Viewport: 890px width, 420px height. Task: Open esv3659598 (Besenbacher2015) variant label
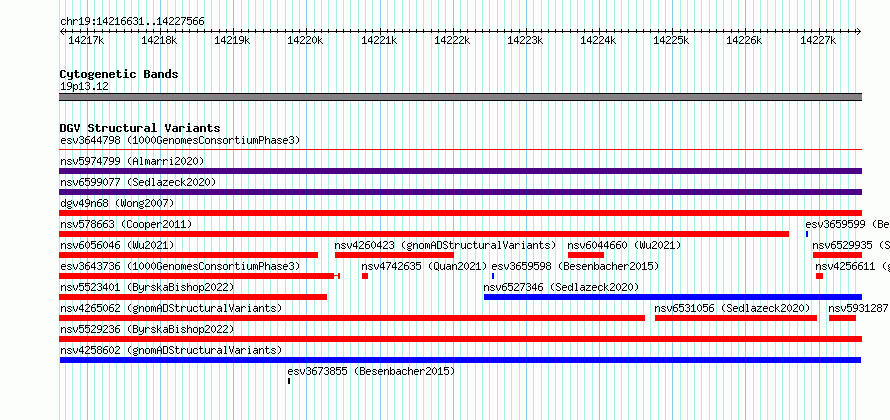(575, 266)
